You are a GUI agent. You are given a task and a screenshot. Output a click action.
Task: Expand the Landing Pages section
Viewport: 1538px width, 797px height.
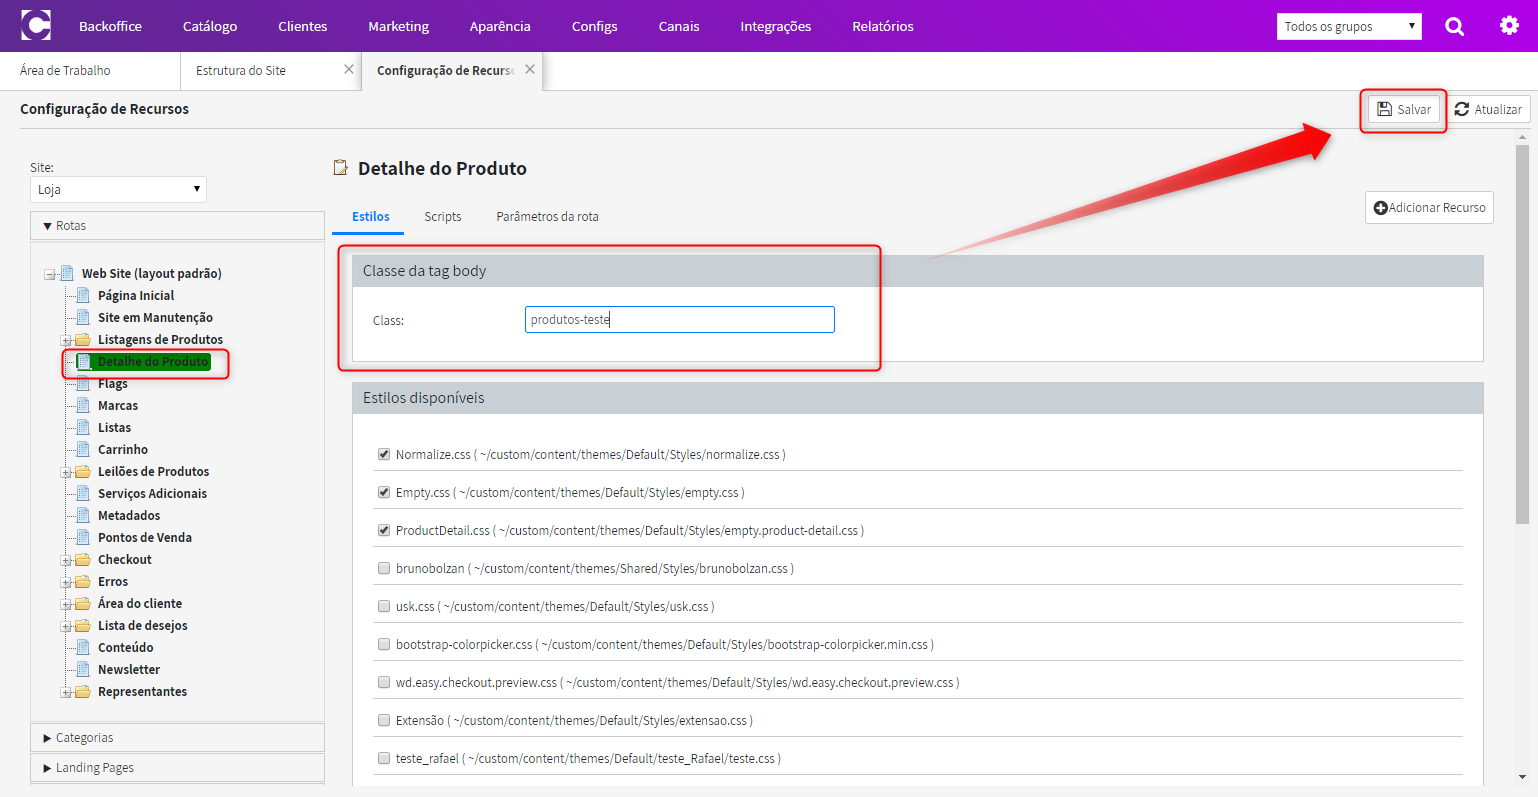[178, 768]
